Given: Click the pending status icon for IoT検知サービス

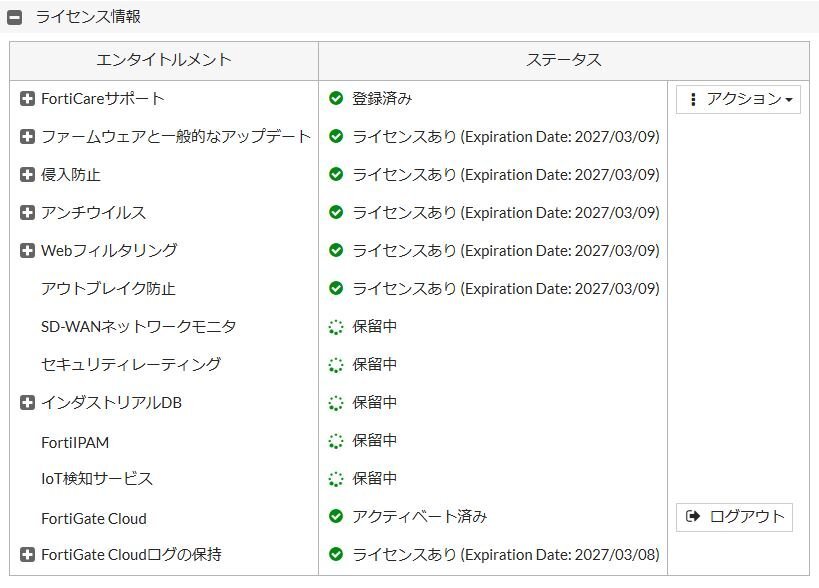Looking at the screenshot, I should (x=336, y=479).
